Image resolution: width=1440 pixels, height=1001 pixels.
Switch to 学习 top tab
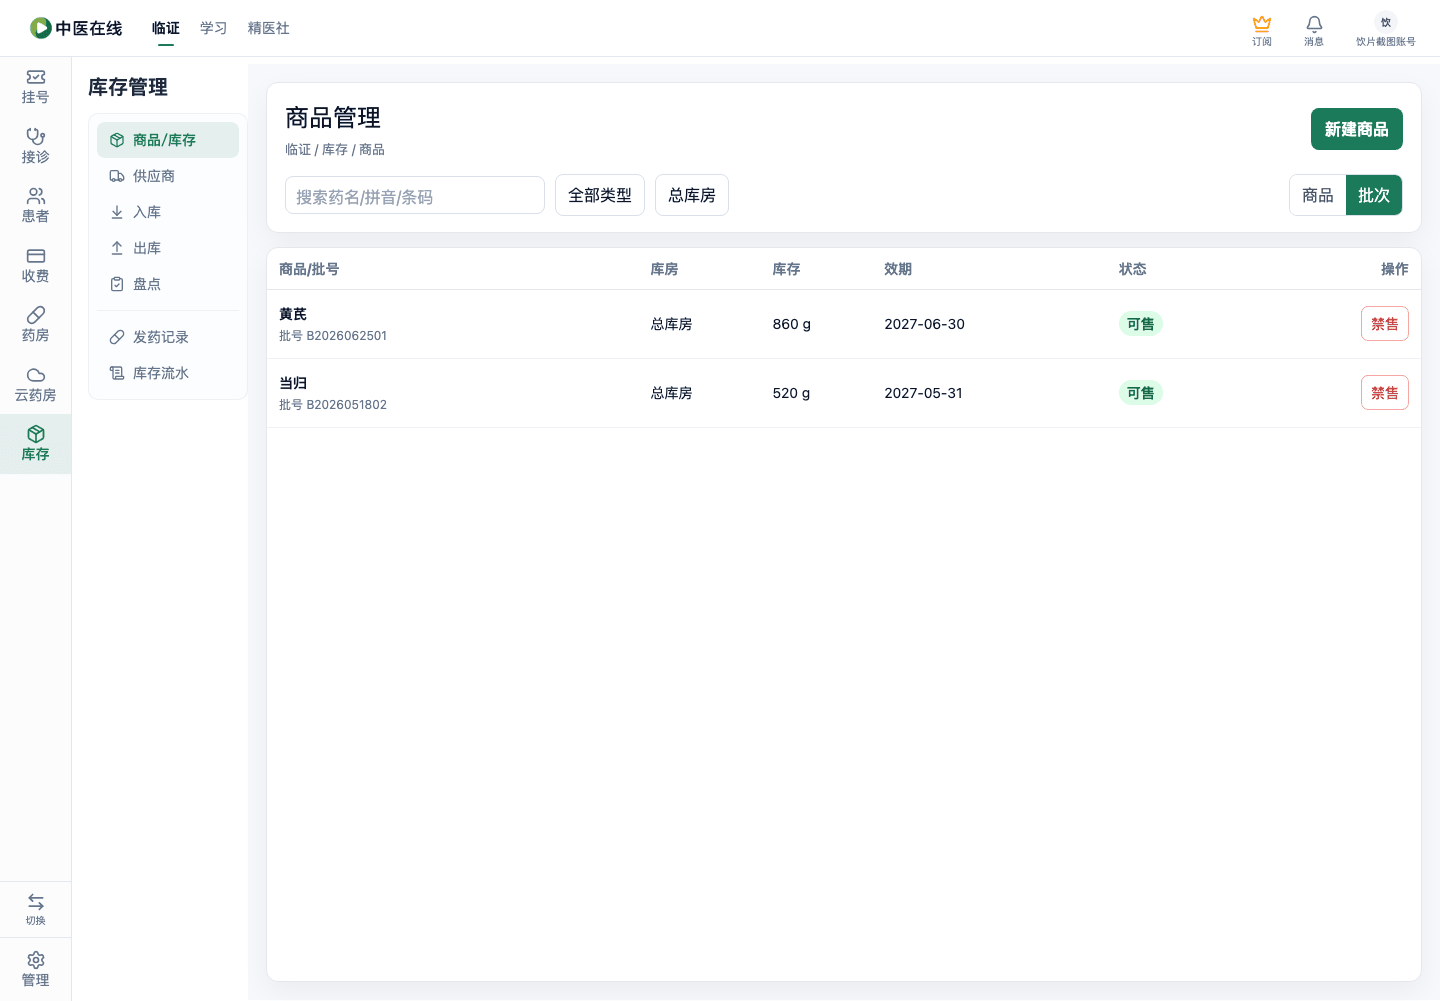(214, 28)
